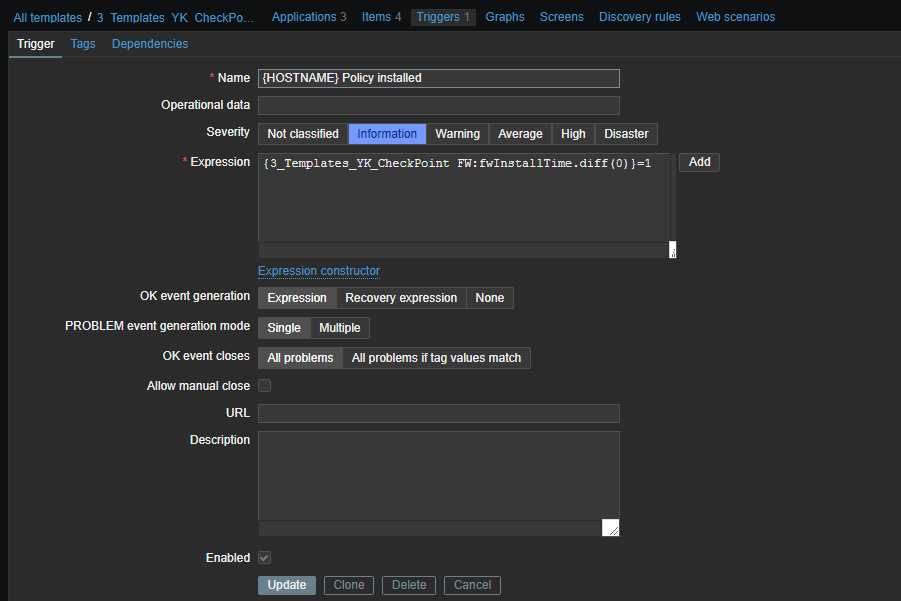Viewport: 901px width, 601px height.
Task: Click into the URL input field
Action: tap(438, 413)
